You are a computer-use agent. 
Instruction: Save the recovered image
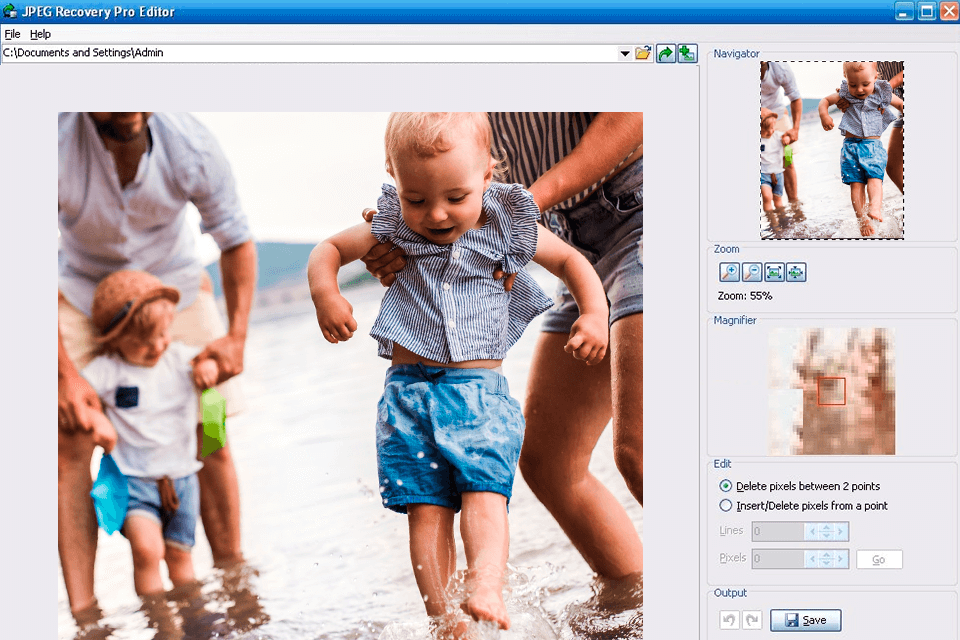(x=805, y=619)
